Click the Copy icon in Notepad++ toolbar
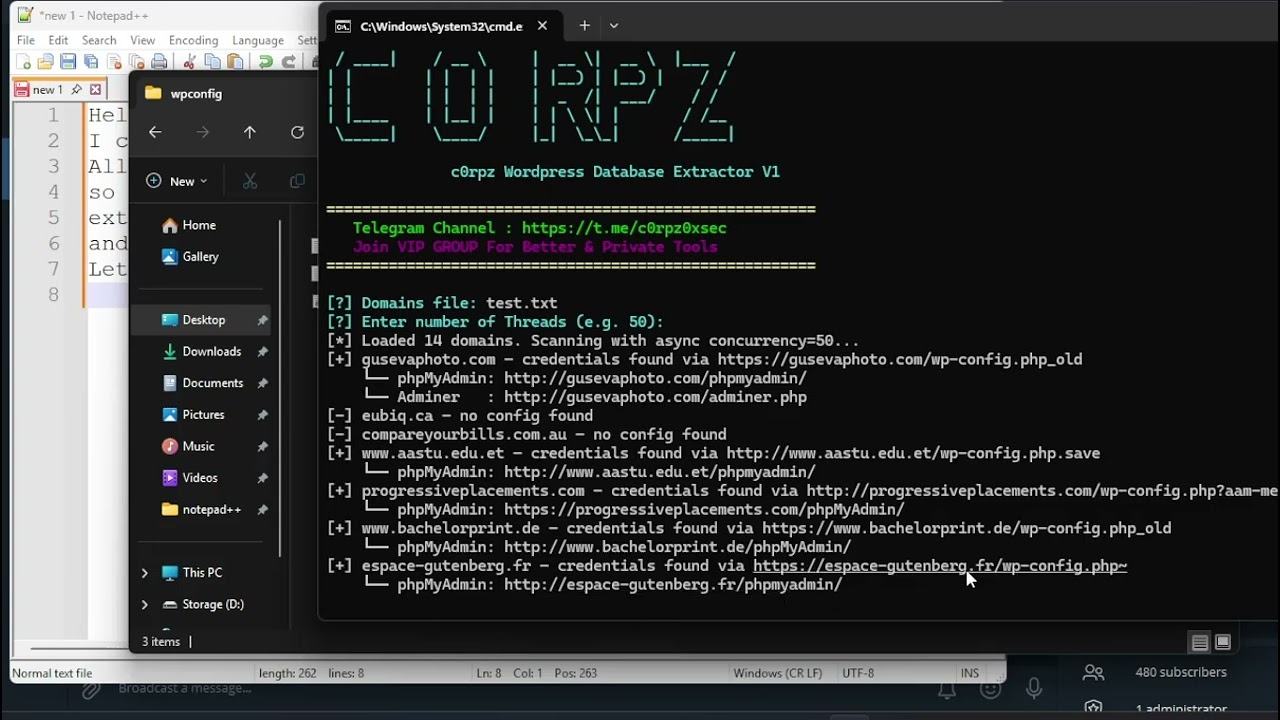This screenshot has width=1280, height=720. (212, 62)
